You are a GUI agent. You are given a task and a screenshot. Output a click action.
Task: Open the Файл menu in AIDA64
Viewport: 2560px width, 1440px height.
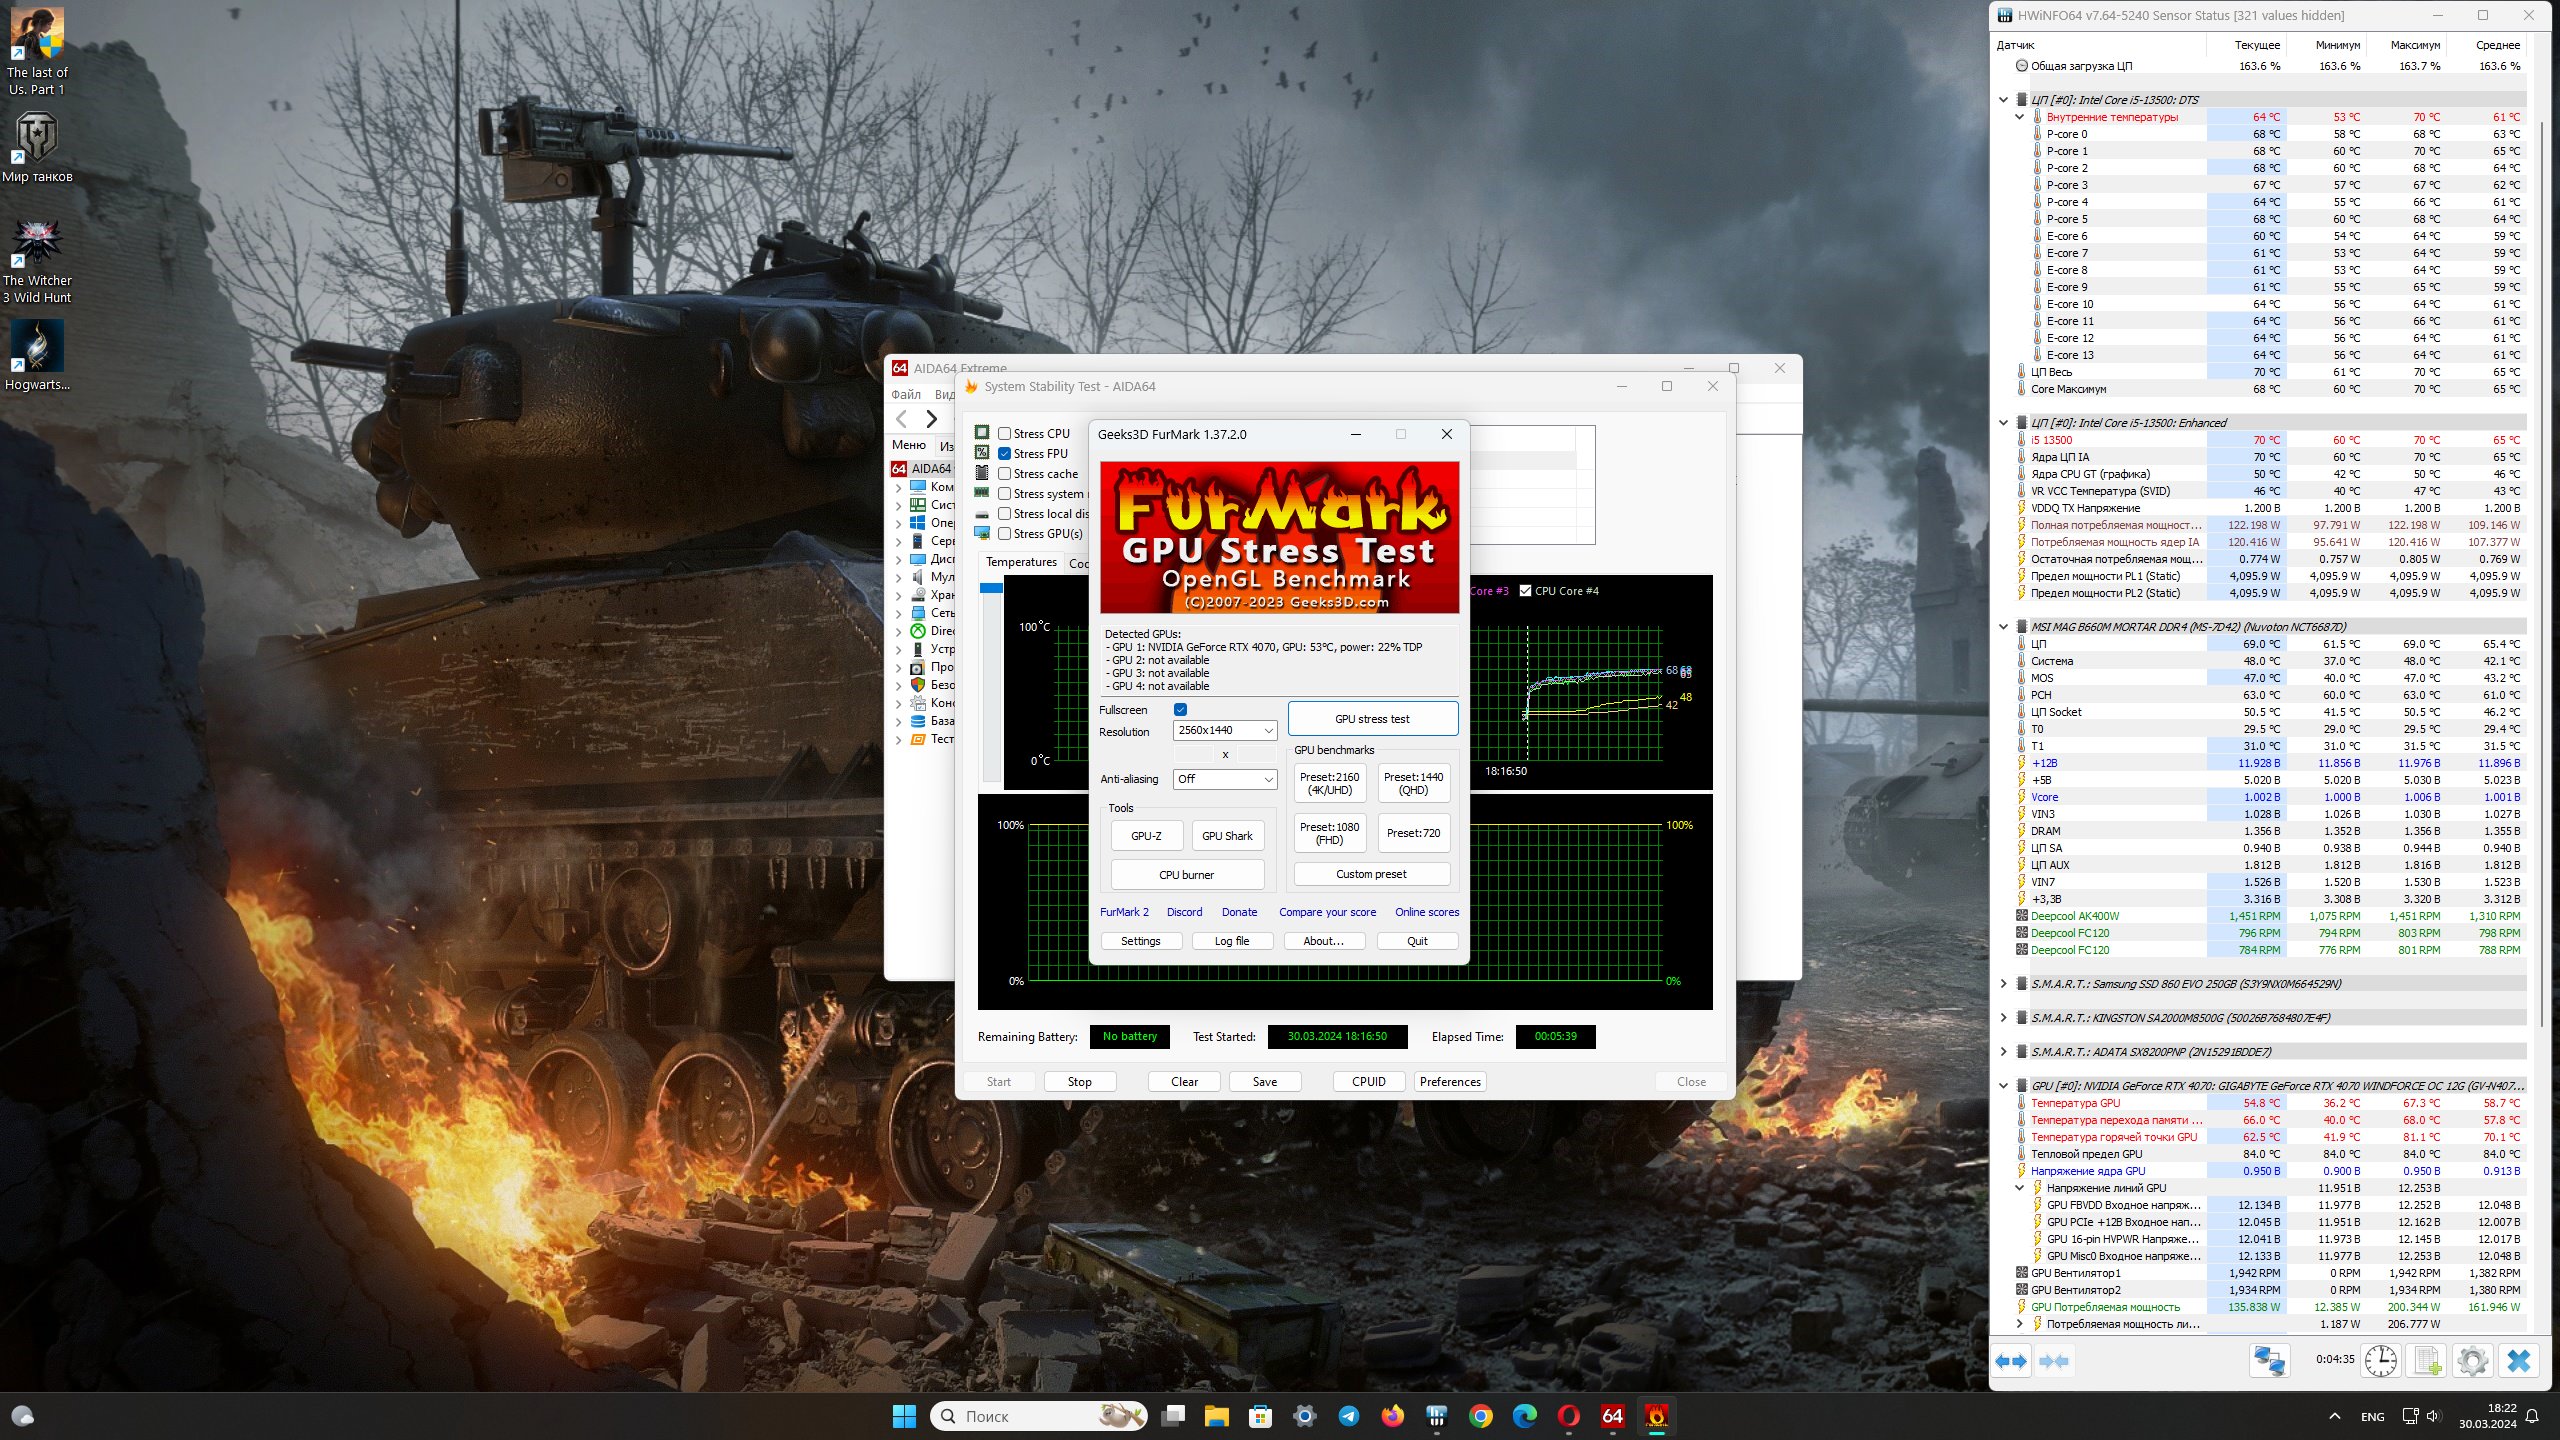click(x=906, y=394)
